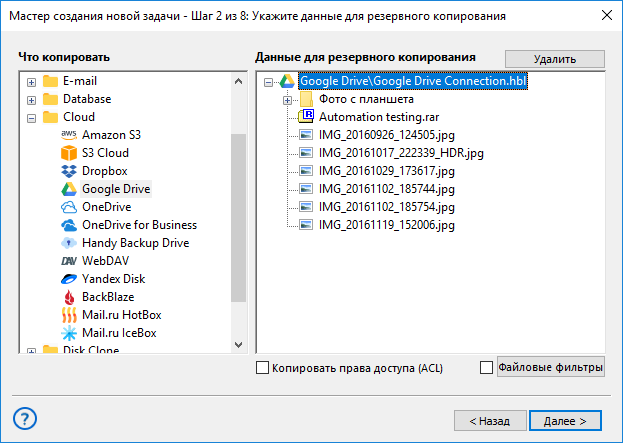Select the Amazon S3 aws icon
Viewport: 623px width, 443px height.
[x=69, y=135]
